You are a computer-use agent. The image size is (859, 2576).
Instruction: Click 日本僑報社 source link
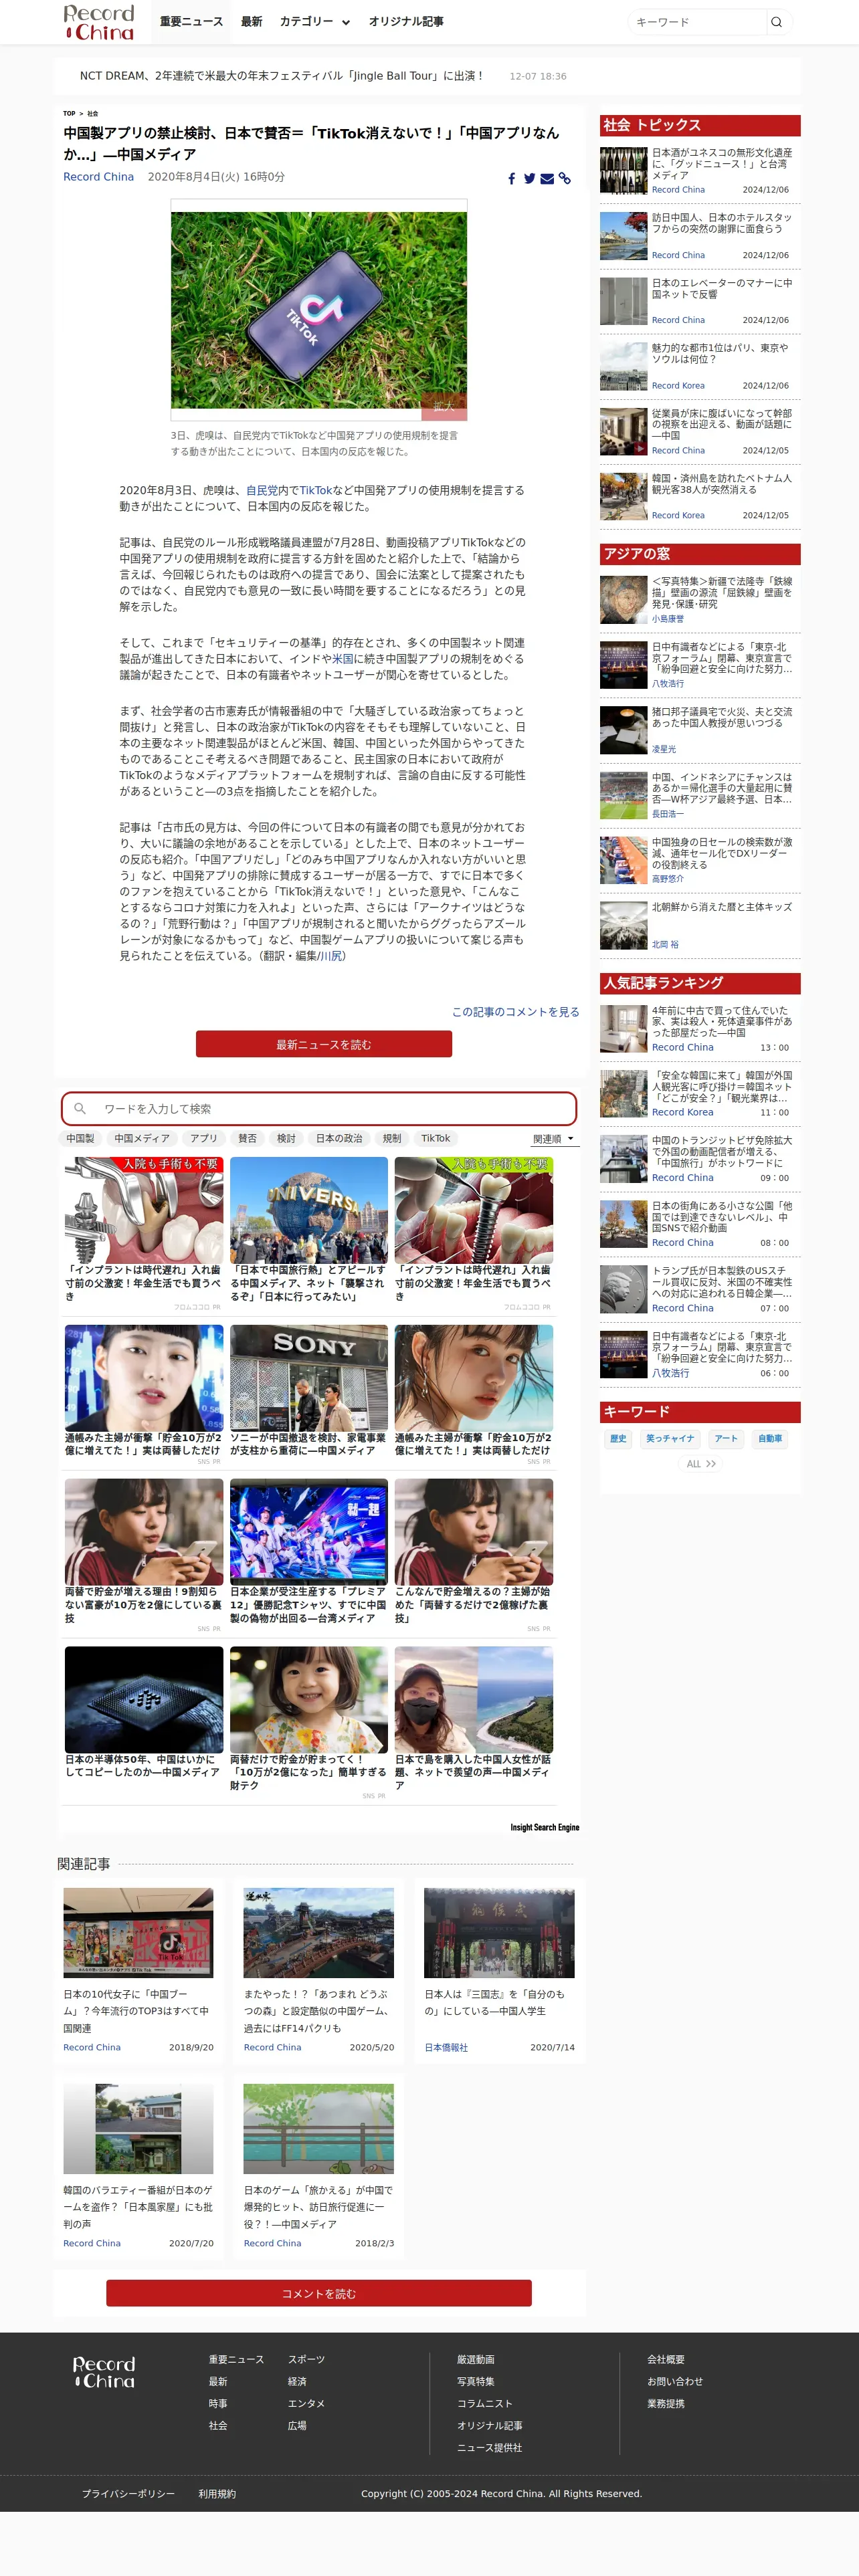[x=446, y=2047]
